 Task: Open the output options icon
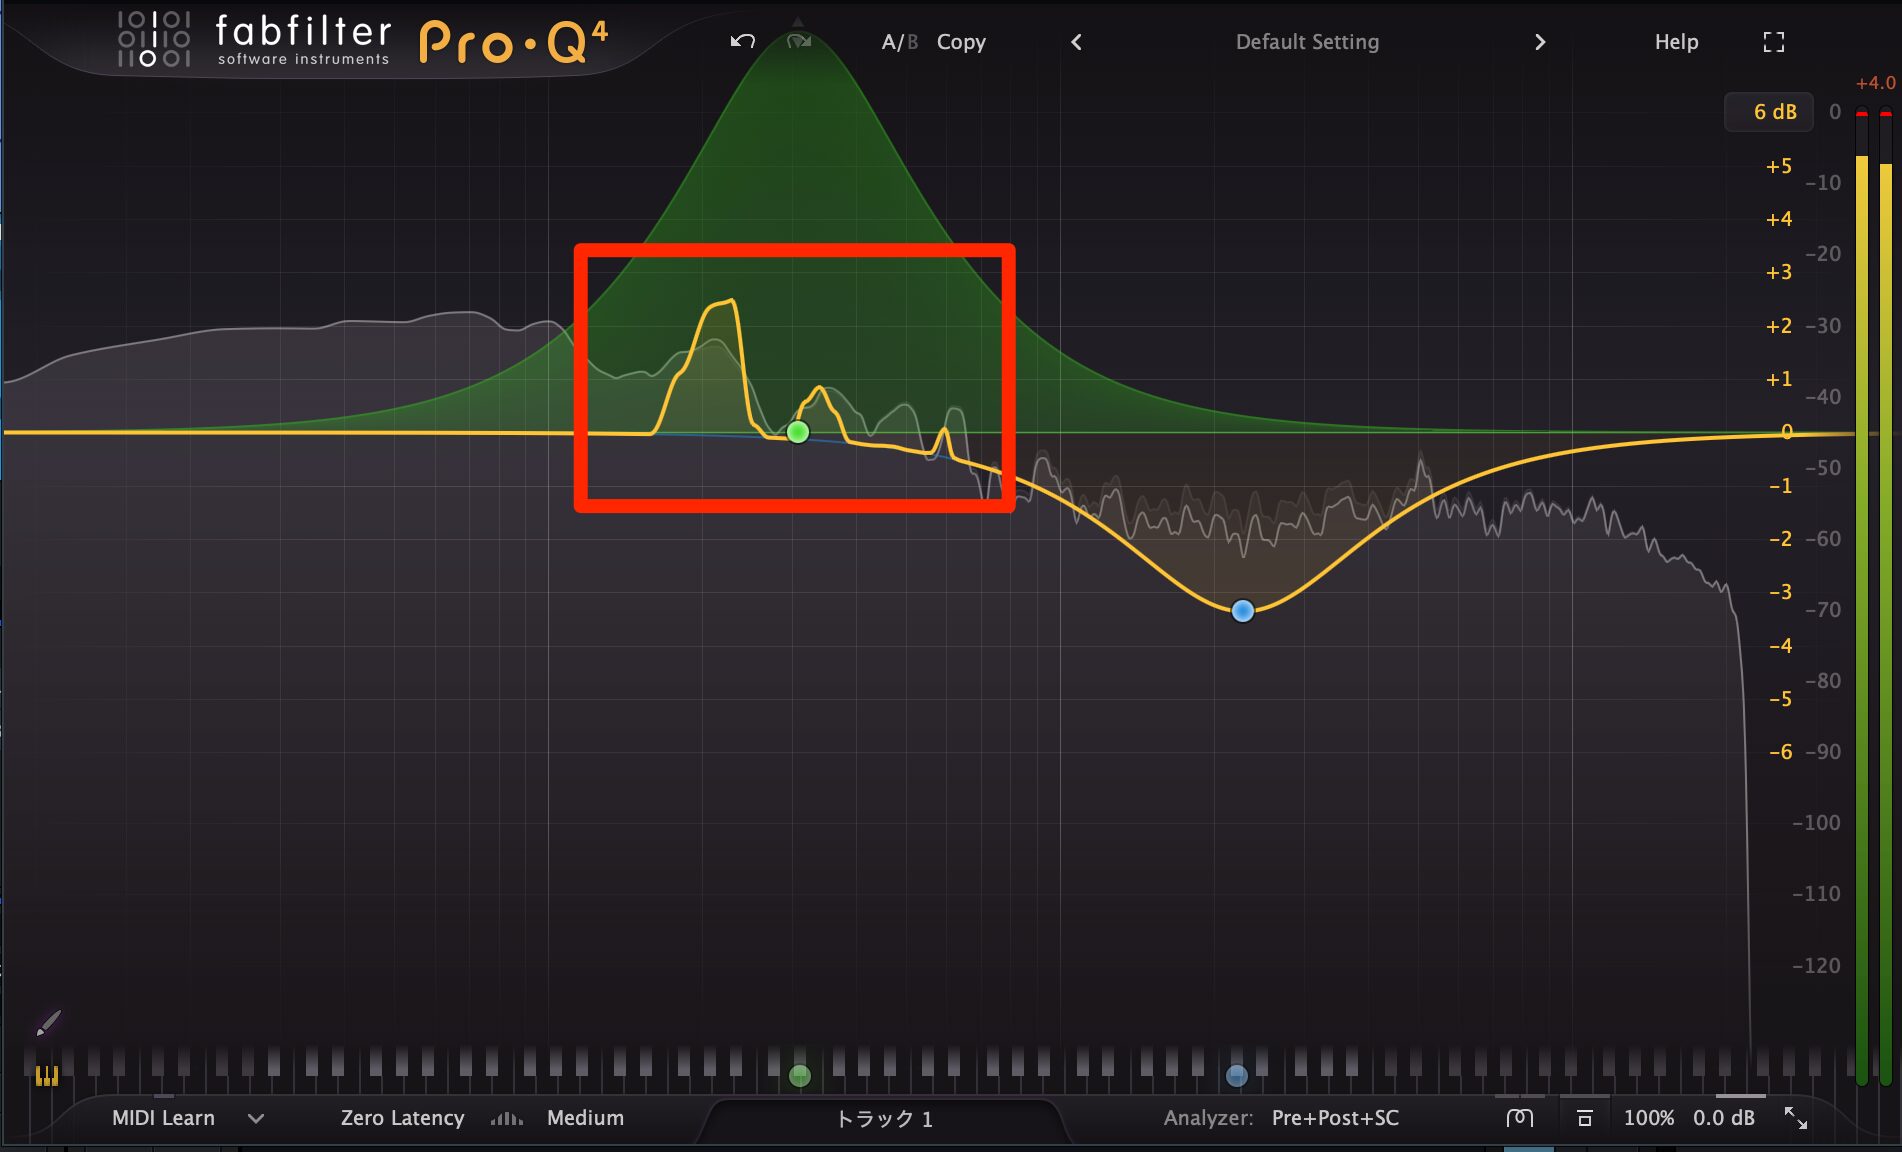[x=1585, y=1118]
